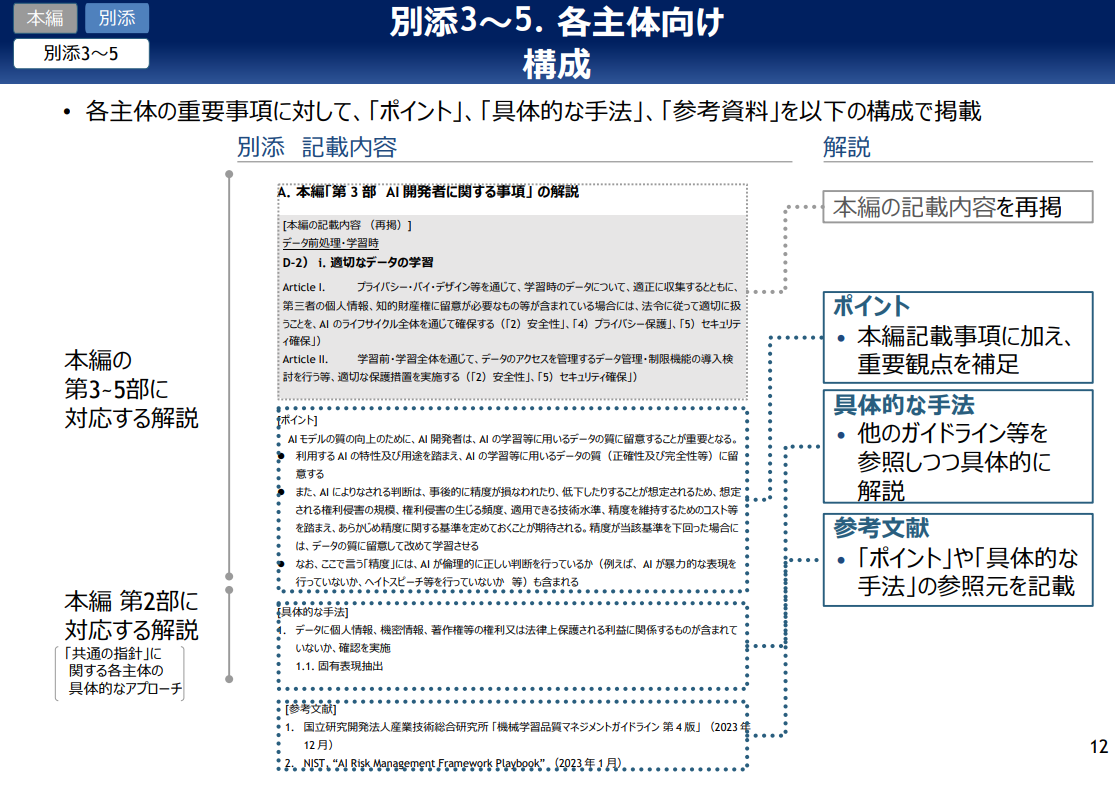The height and width of the screenshot is (788, 1115).
Task: Click the label 本編 第2部に対応する解説
Action: tap(131, 615)
